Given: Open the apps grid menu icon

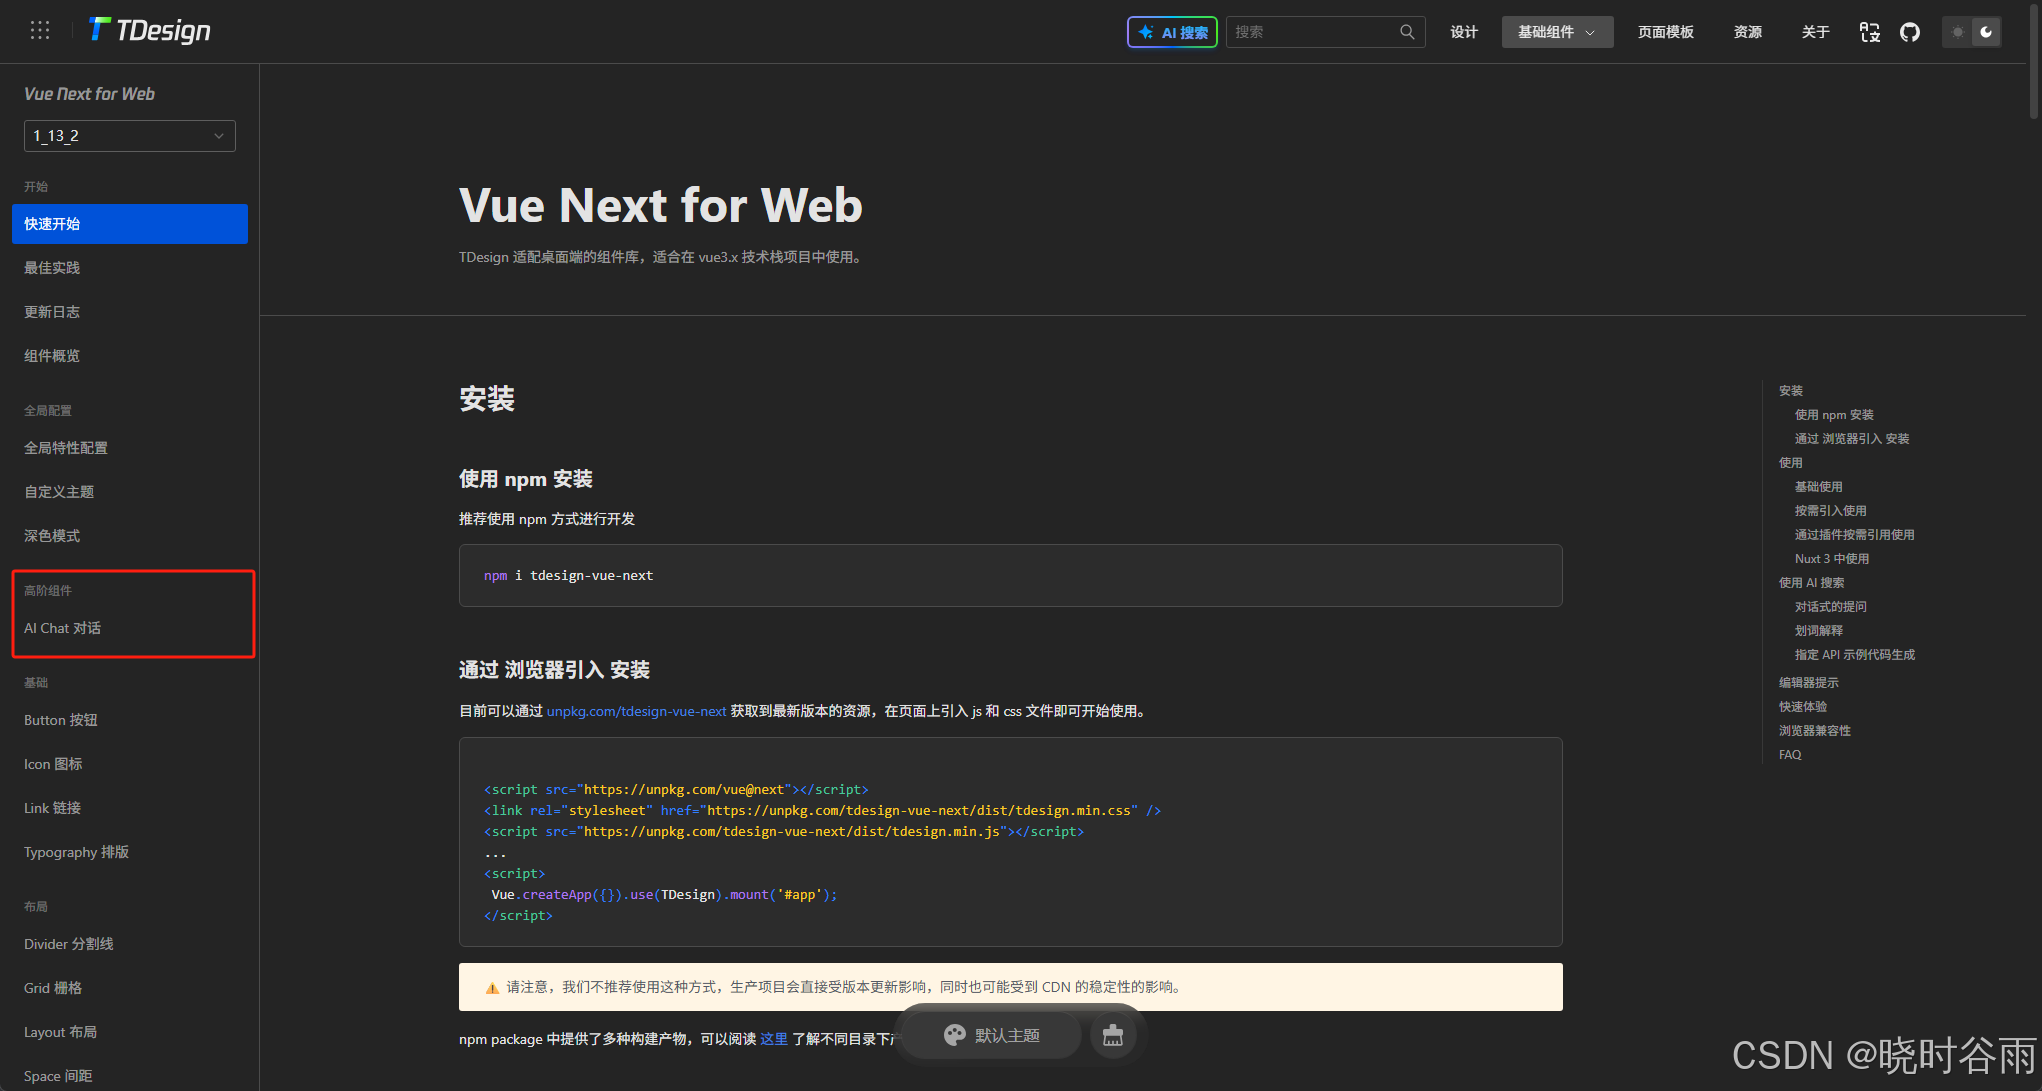Looking at the screenshot, I should (40, 31).
